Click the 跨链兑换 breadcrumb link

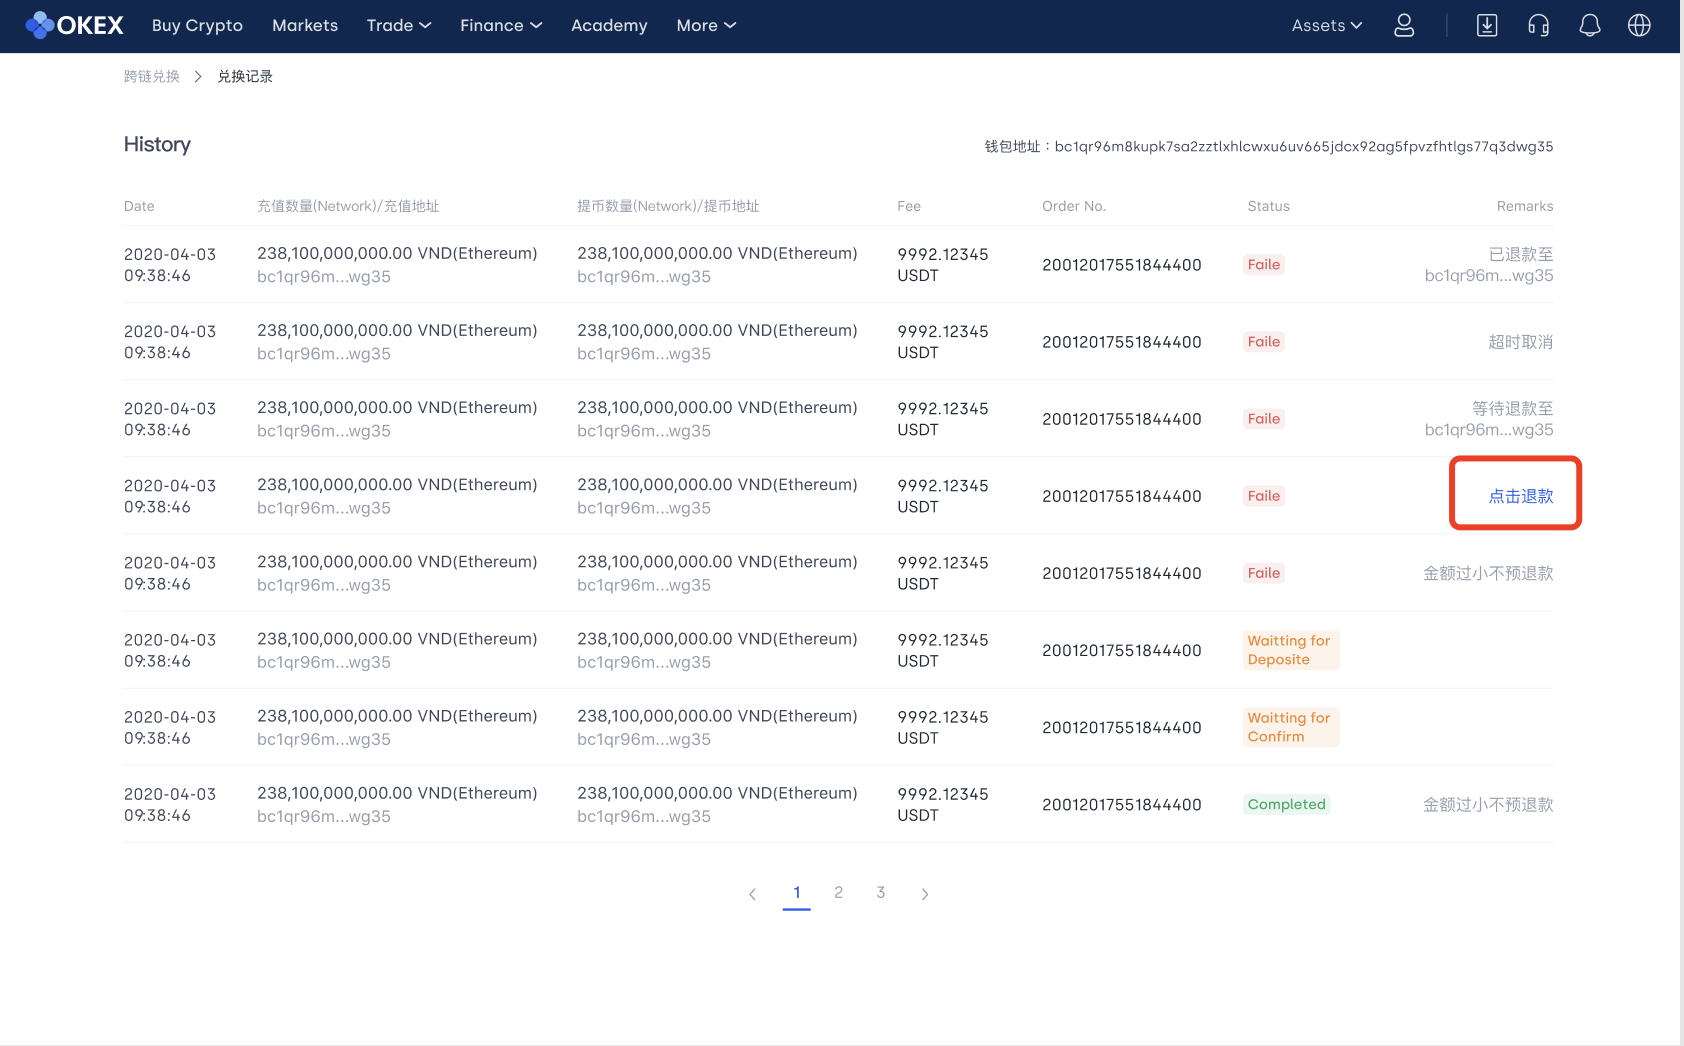click(x=152, y=77)
